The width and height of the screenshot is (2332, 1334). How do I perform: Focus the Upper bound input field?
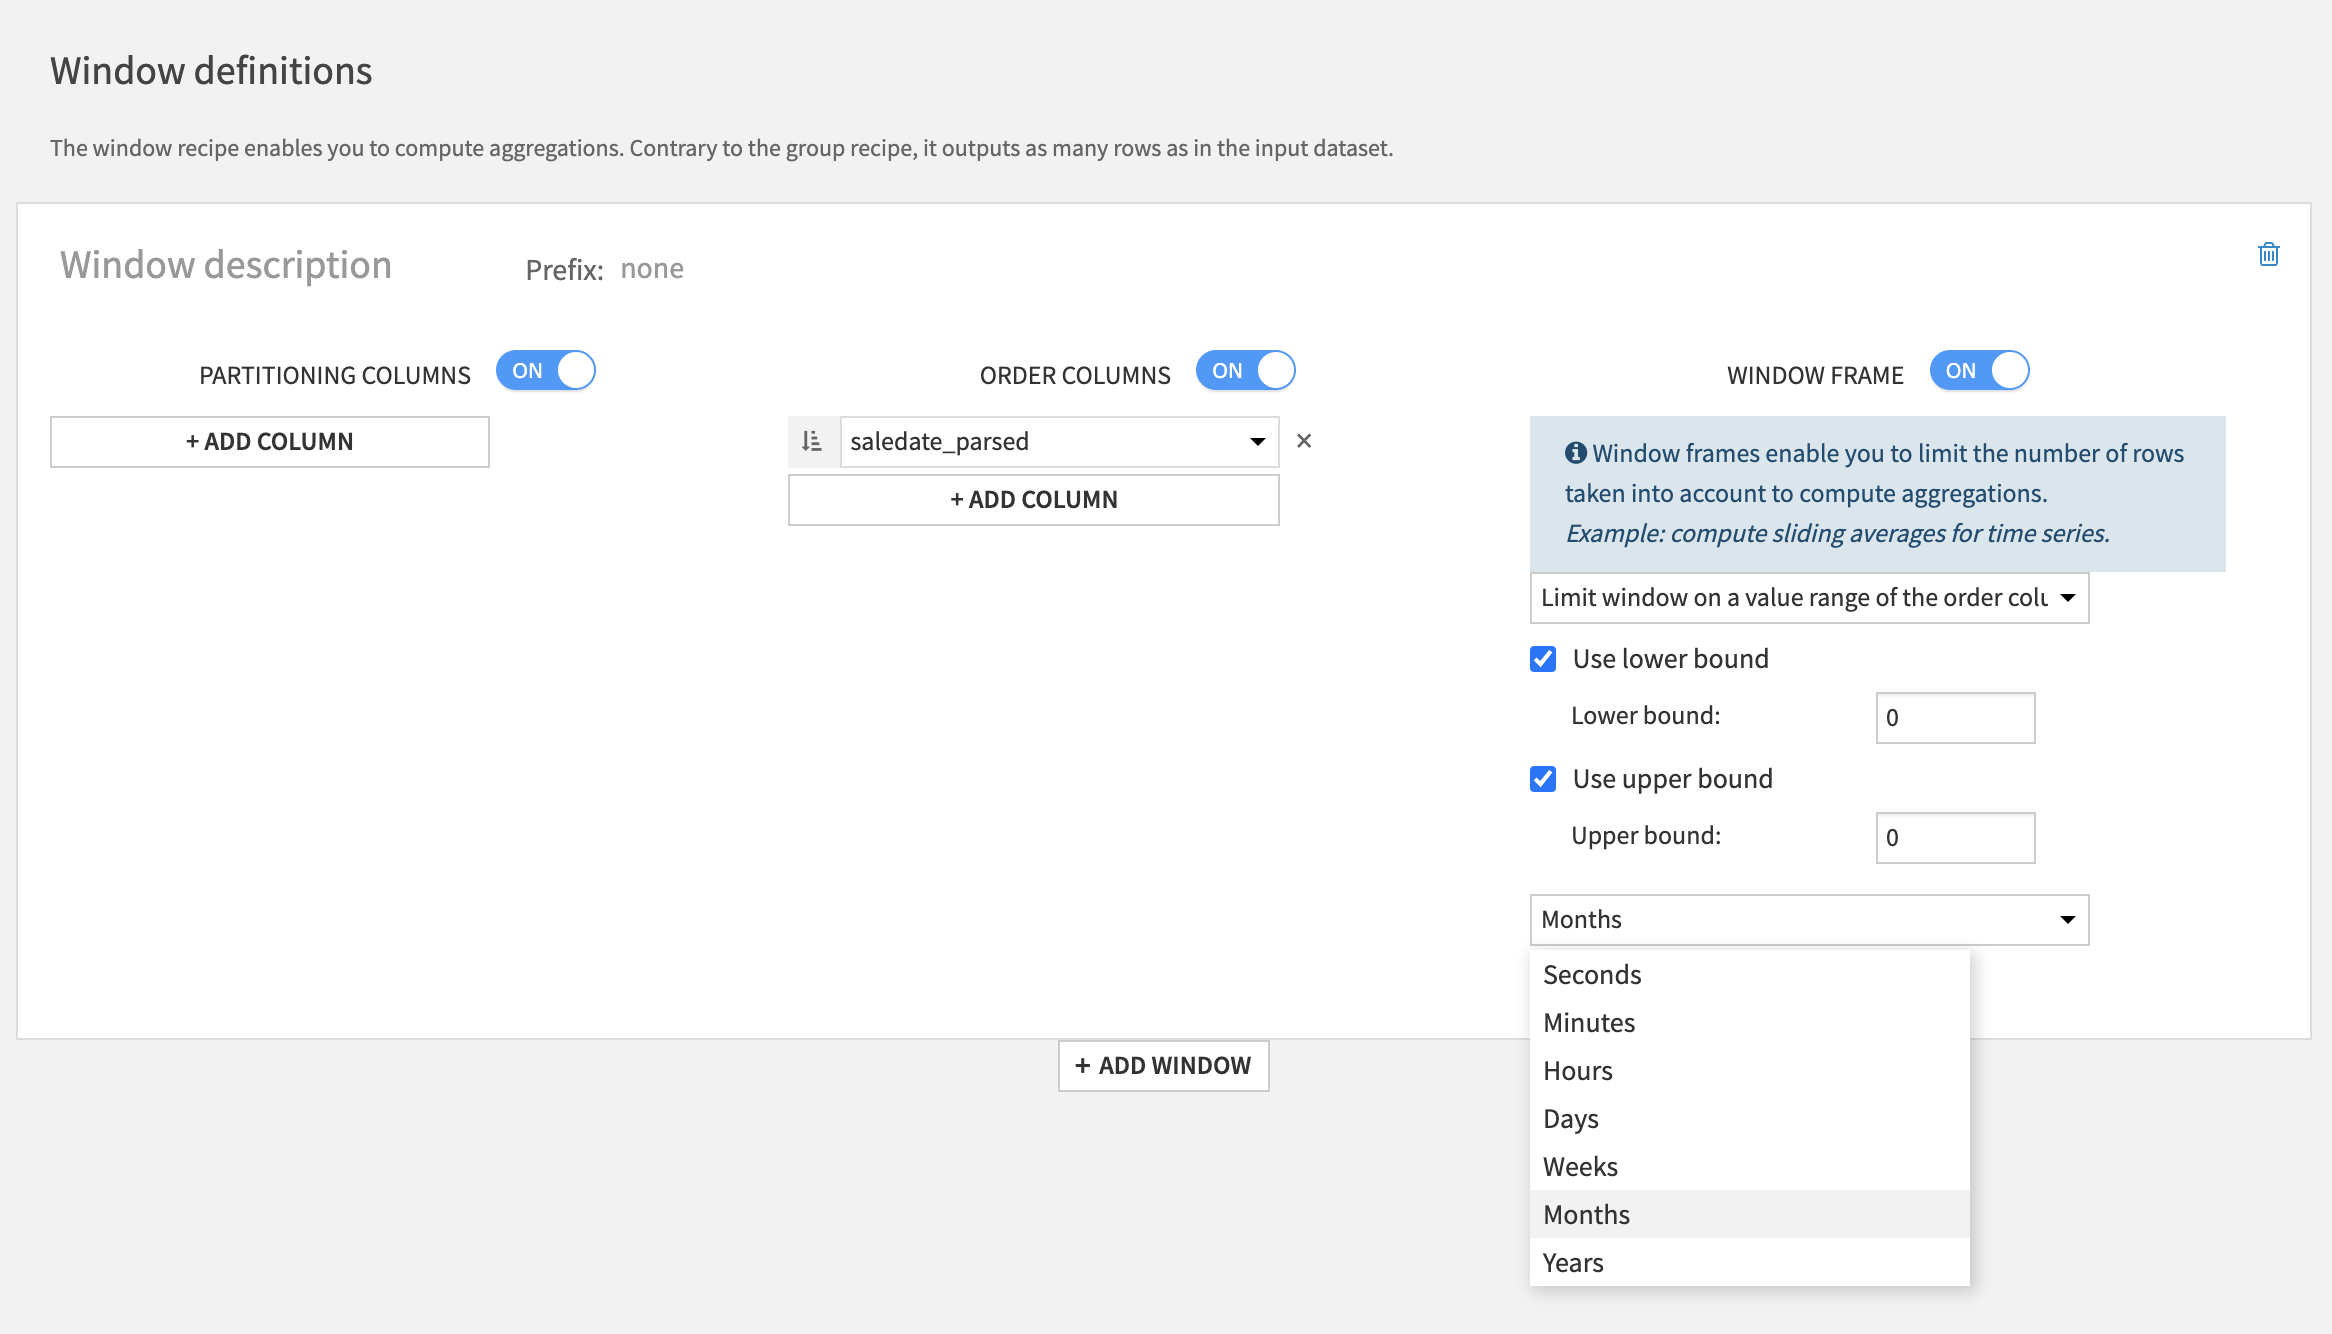(x=1955, y=838)
